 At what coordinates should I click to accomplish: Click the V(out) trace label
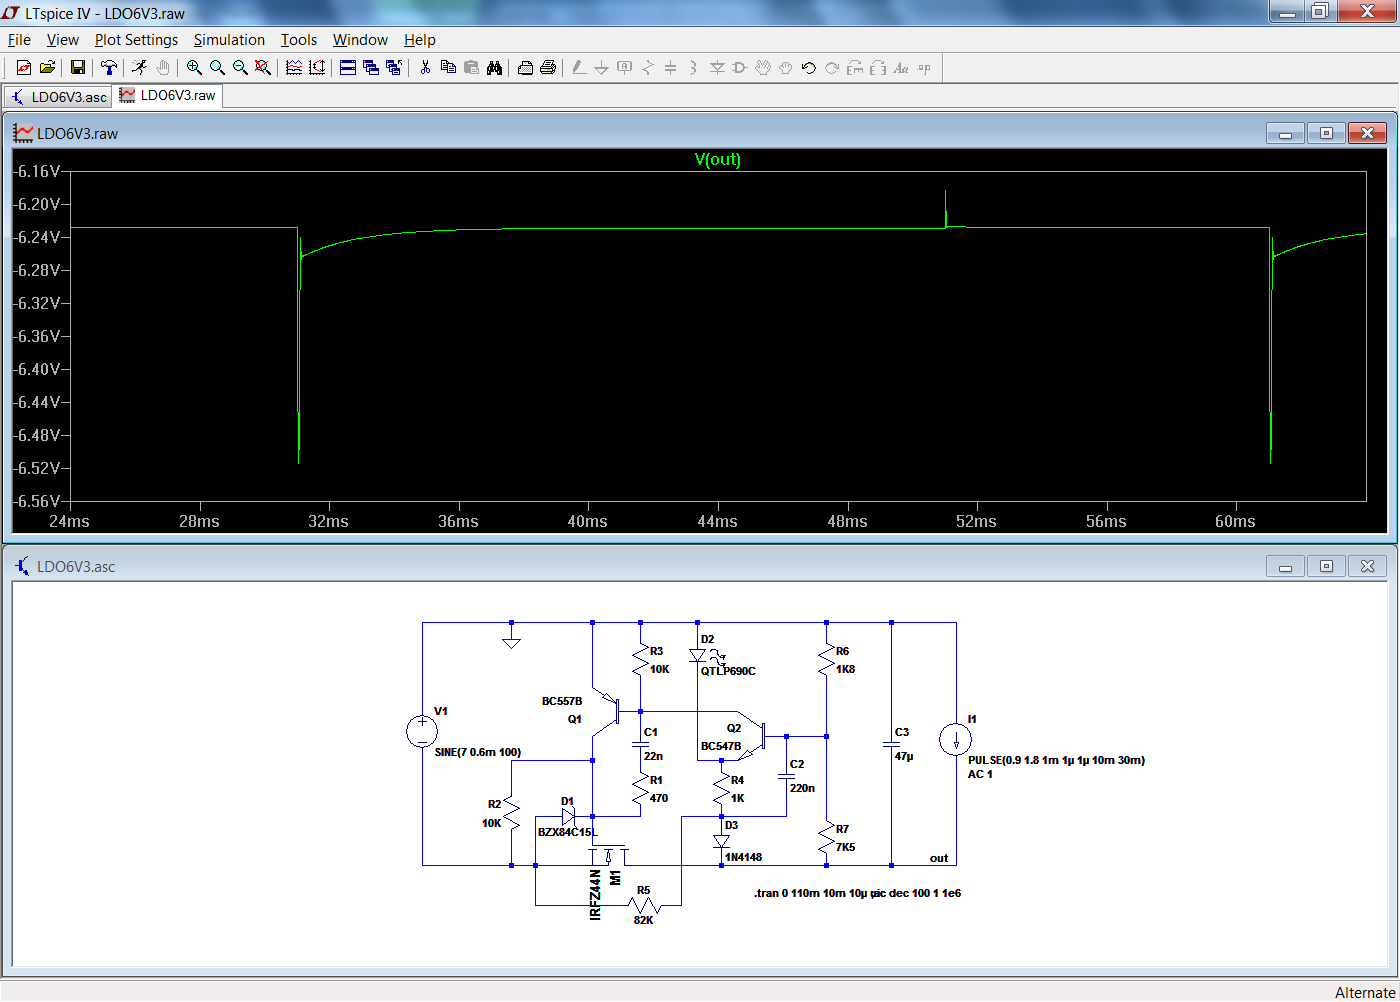point(718,160)
